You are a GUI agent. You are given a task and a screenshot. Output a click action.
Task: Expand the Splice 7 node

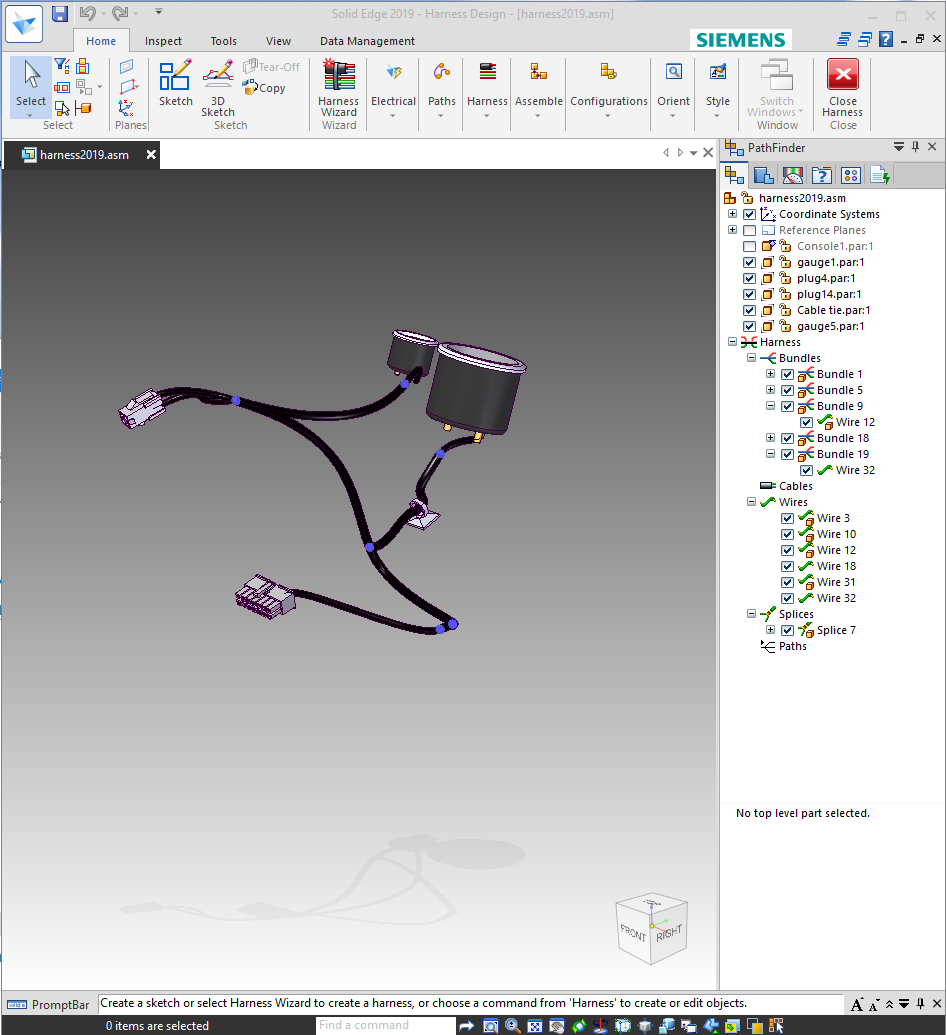(x=769, y=630)
